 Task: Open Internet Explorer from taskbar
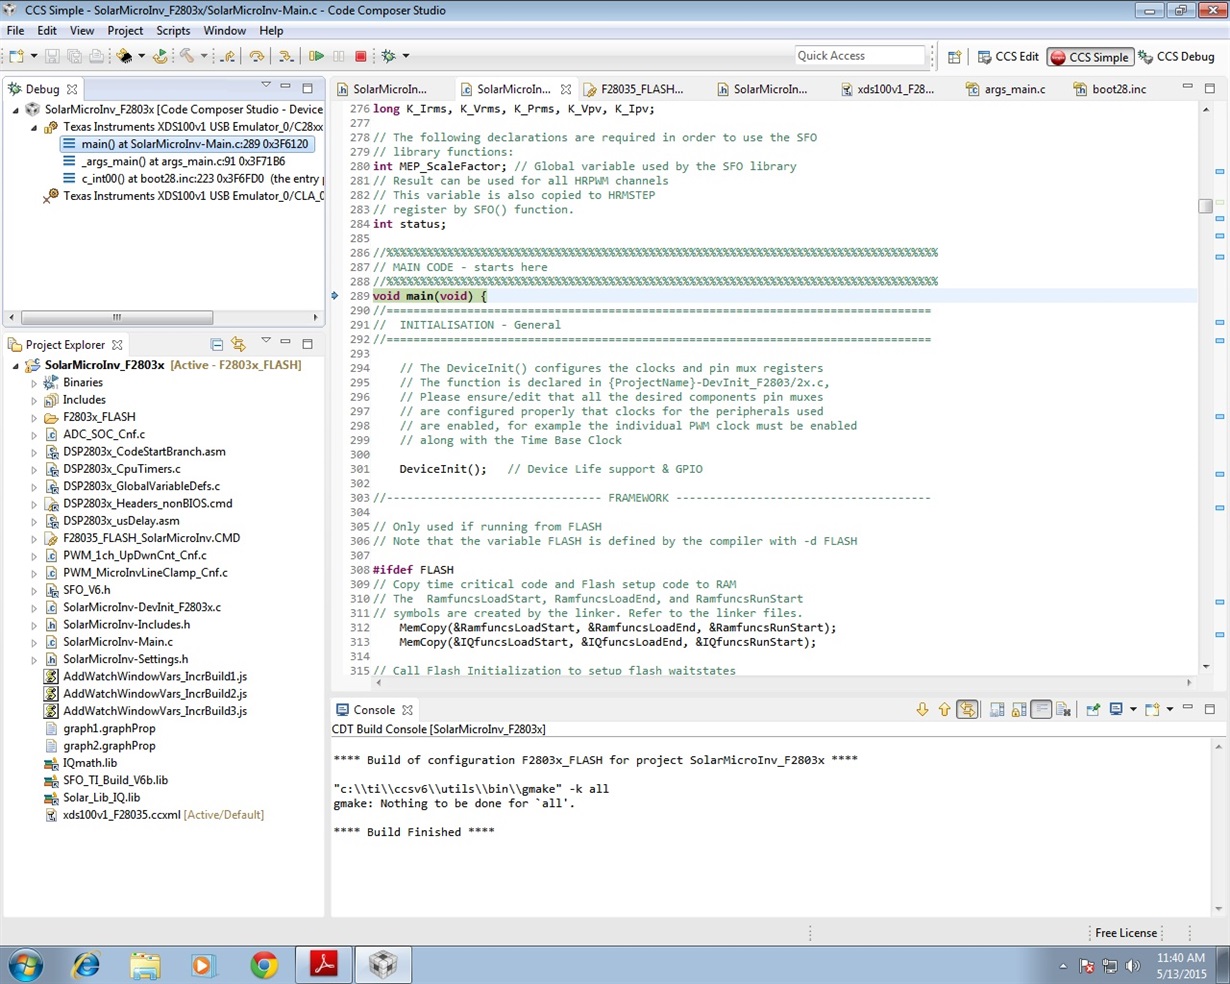tap(86, 965)
